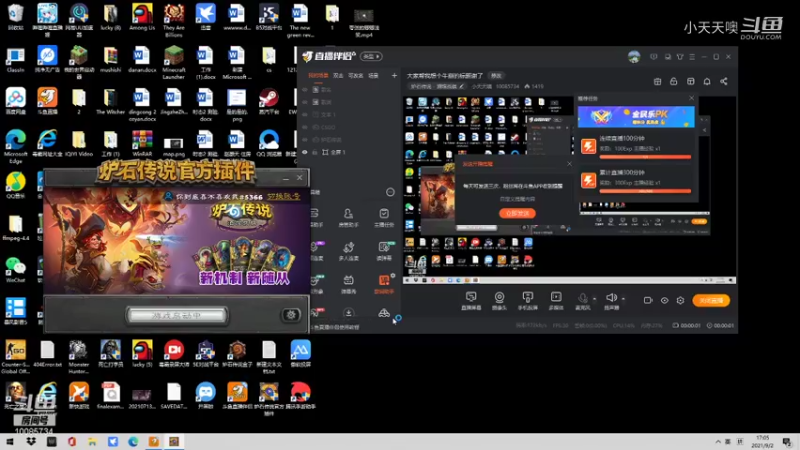Edit stream title with modify button
The height and width of the screenshot is (450, 800).
(495, 76)
